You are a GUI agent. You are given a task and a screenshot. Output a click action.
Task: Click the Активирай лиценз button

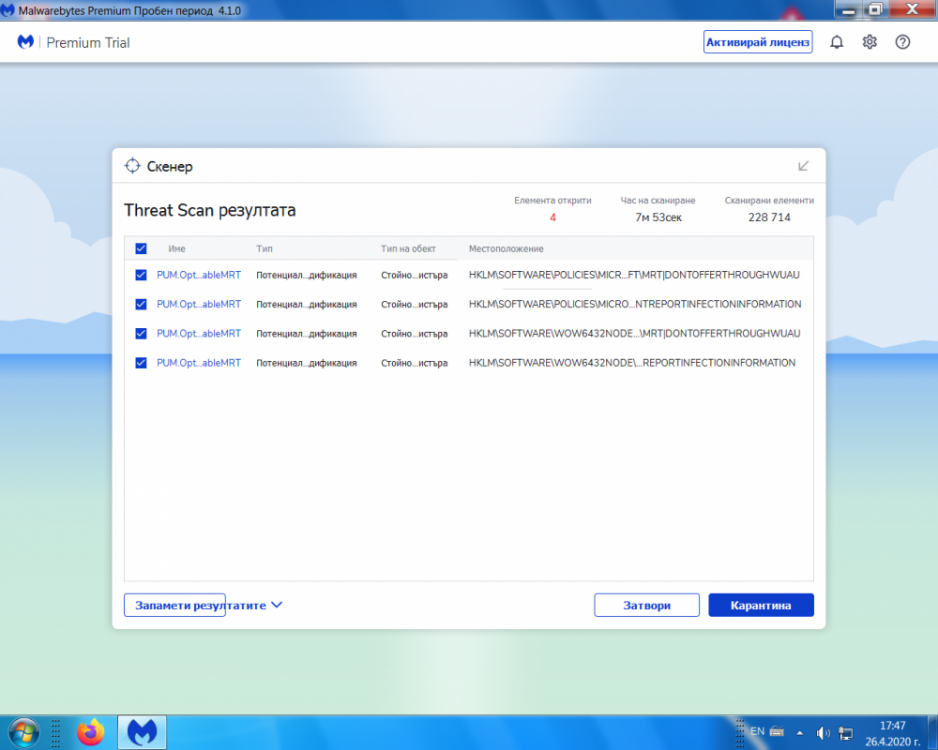(757, 42)
